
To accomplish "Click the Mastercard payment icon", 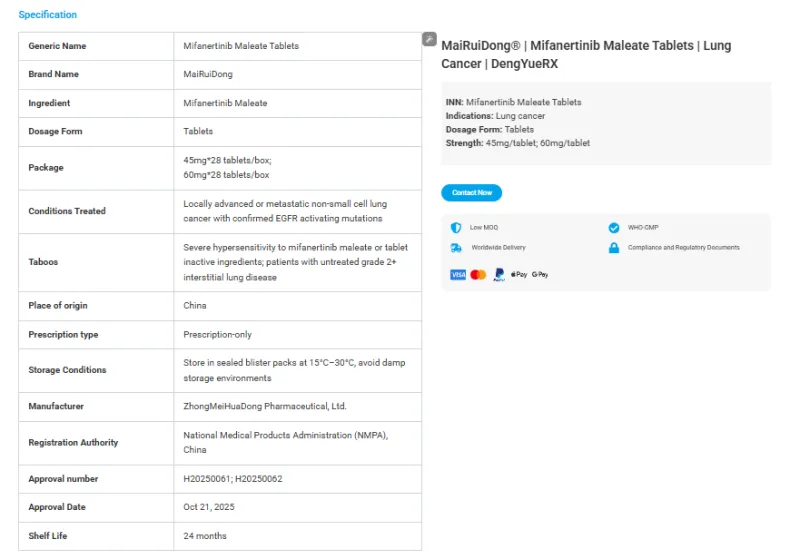I will [478, 275].
